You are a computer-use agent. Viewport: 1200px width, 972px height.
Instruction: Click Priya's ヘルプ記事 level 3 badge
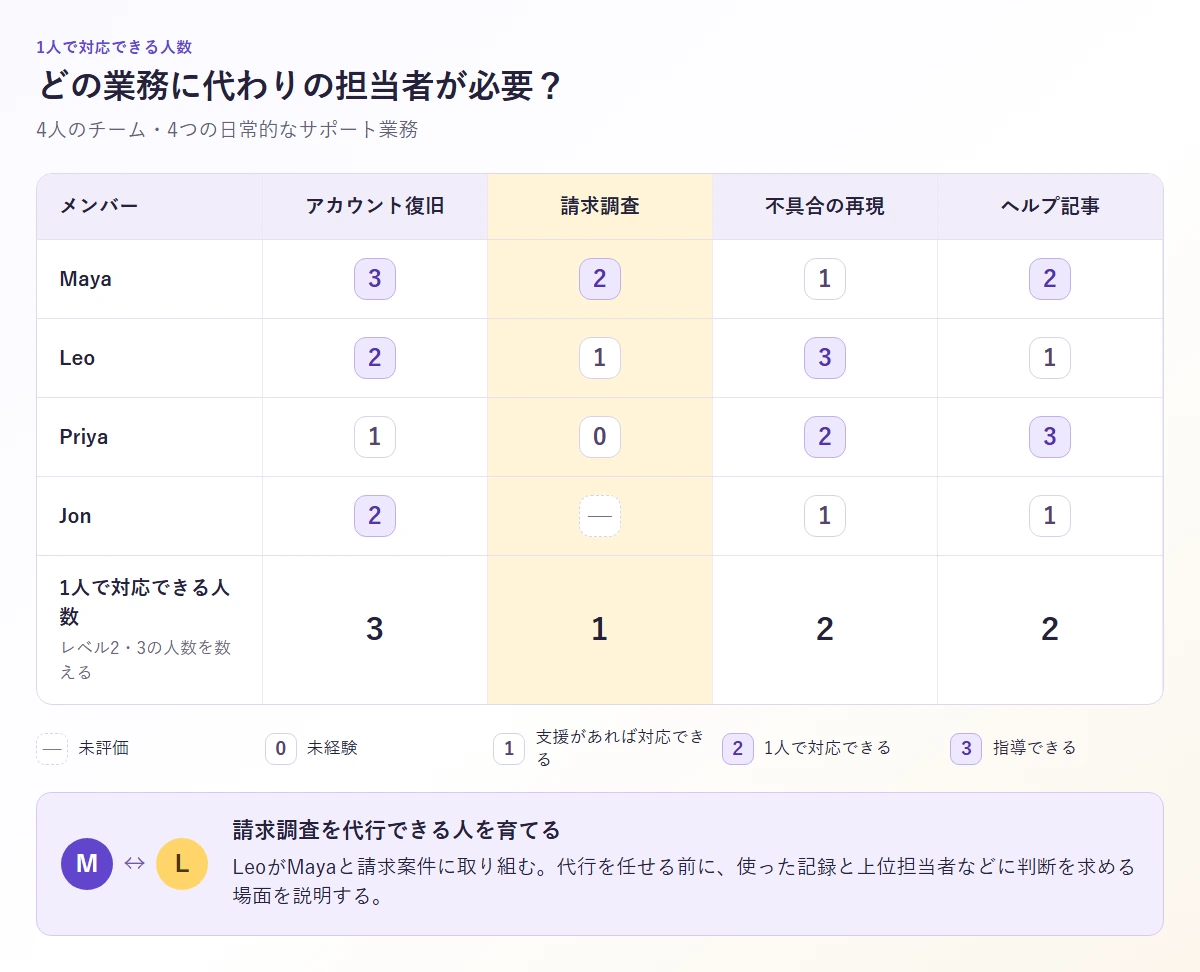pos(1050,437)
